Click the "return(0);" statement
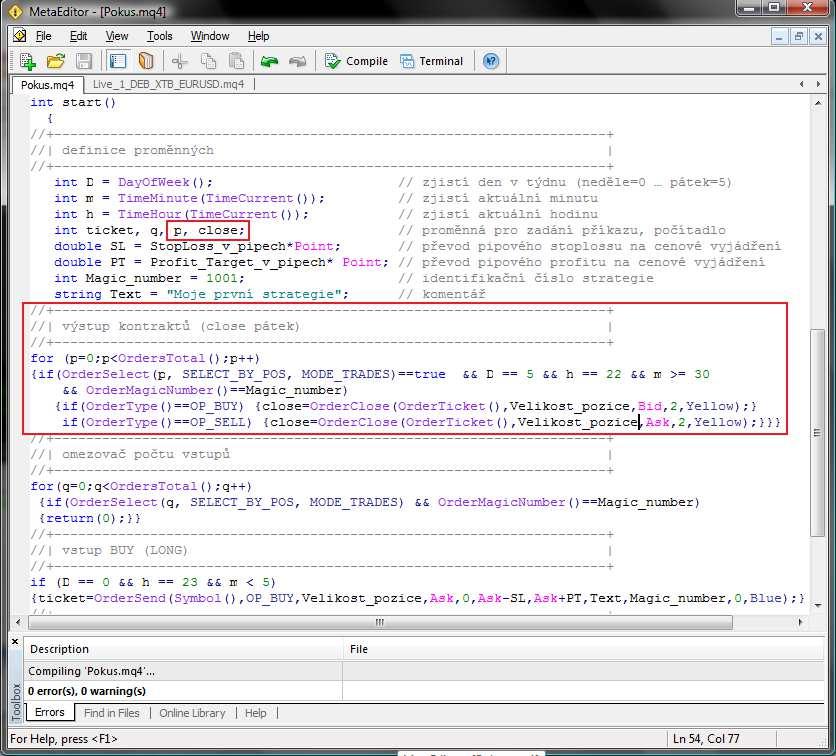Image resolution: width=836 pixels, height=756 pixels. coord(85,518)
